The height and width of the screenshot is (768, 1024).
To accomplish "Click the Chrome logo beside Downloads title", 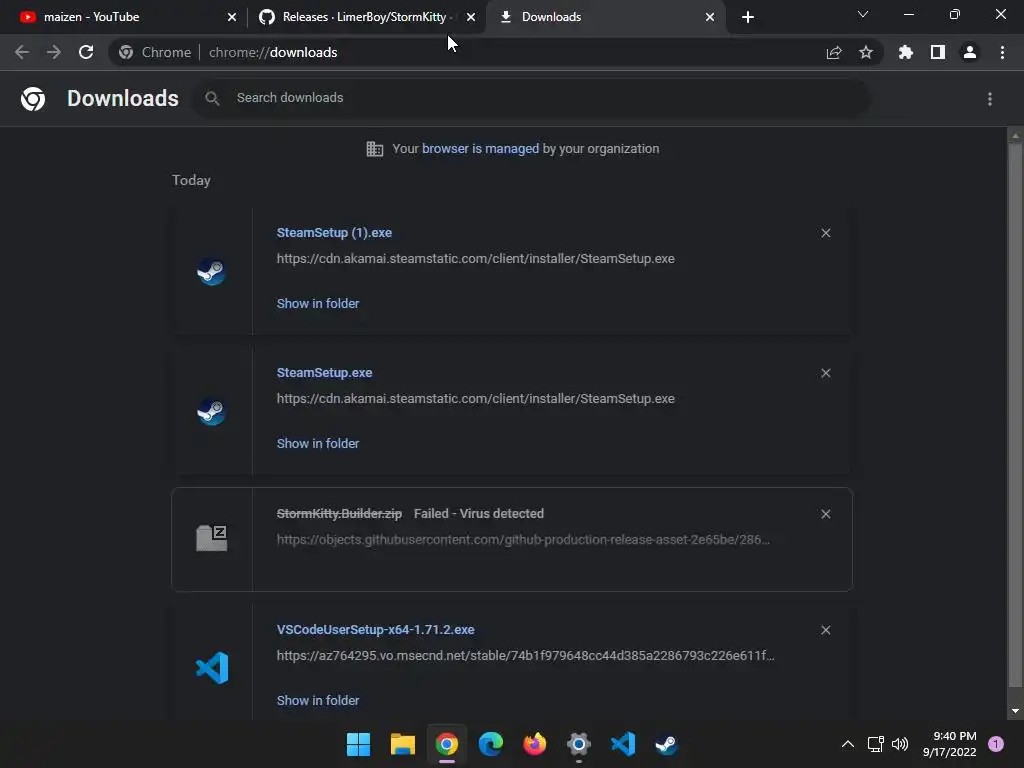I will (x=33, y=99).
